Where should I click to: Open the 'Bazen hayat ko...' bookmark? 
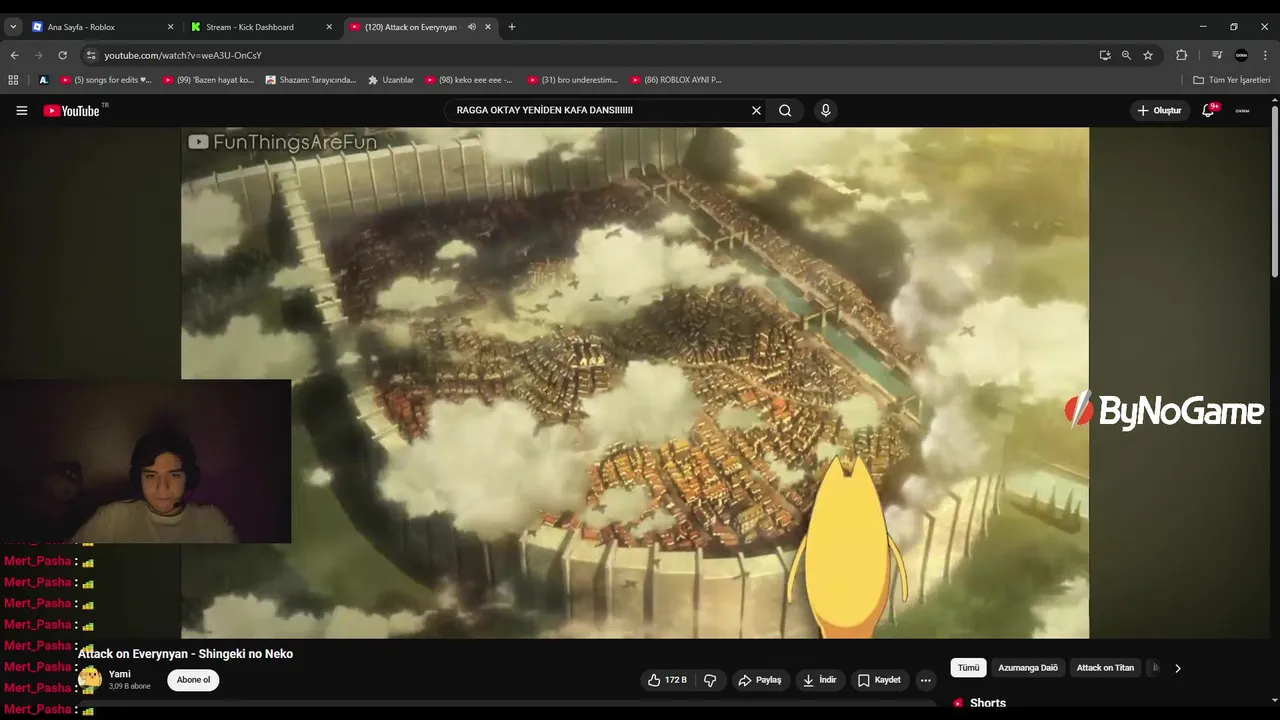pos(209,80)
